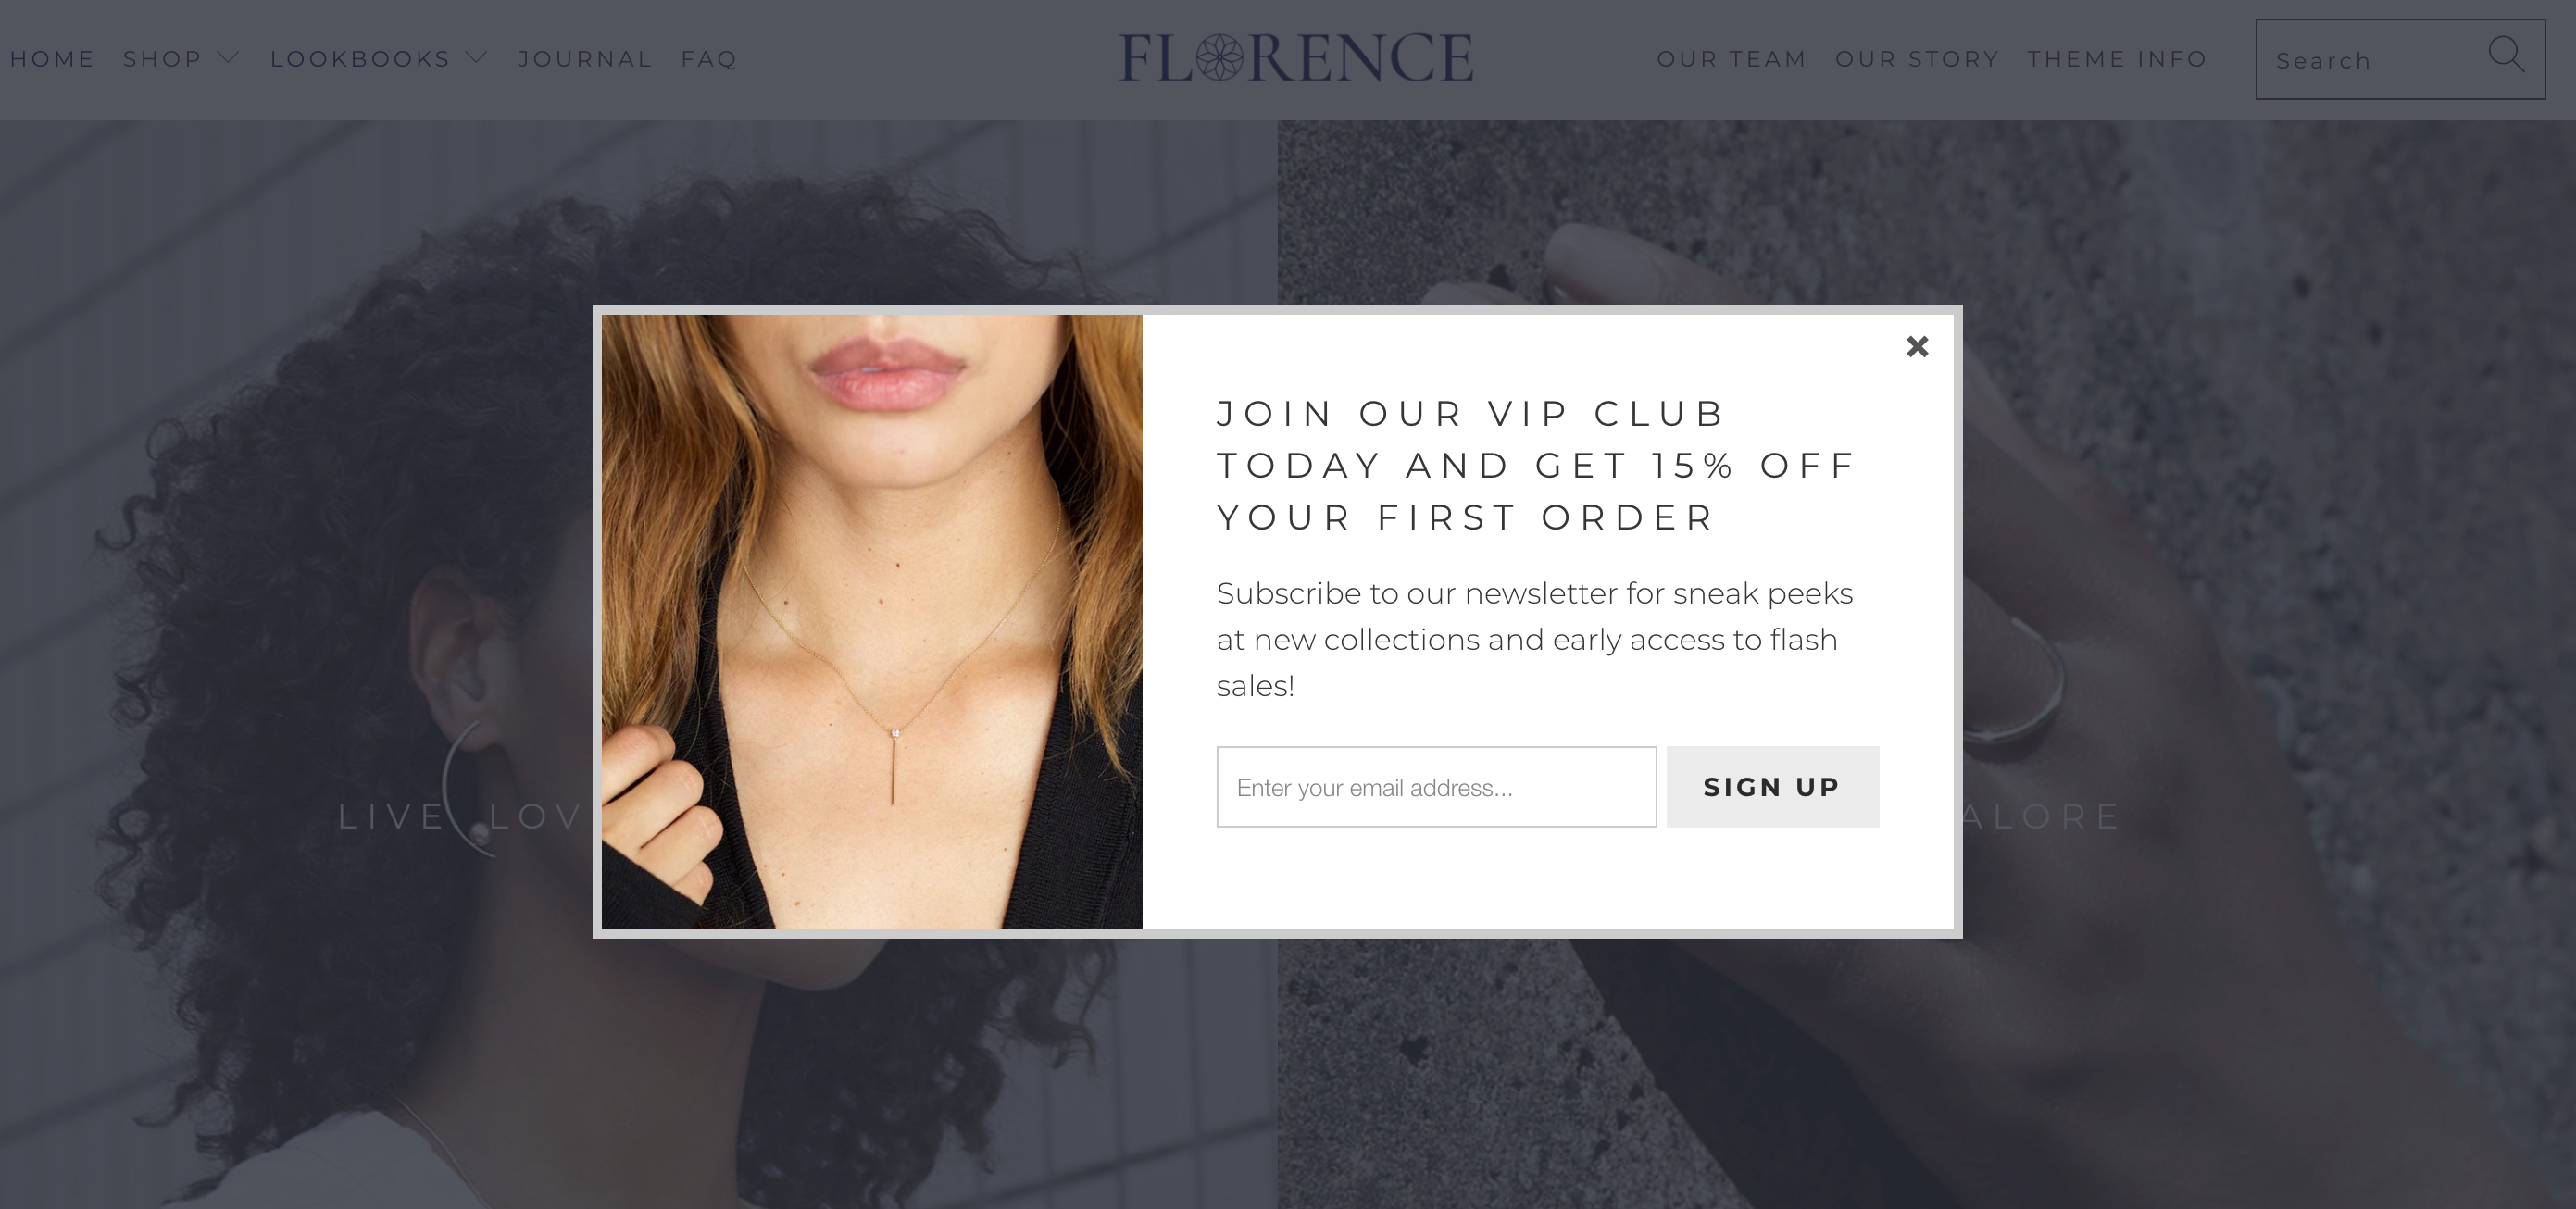Select Theme Info in the navigation
Image resolution: width=2576 pixels, height=1209 pixels.
2117,59
